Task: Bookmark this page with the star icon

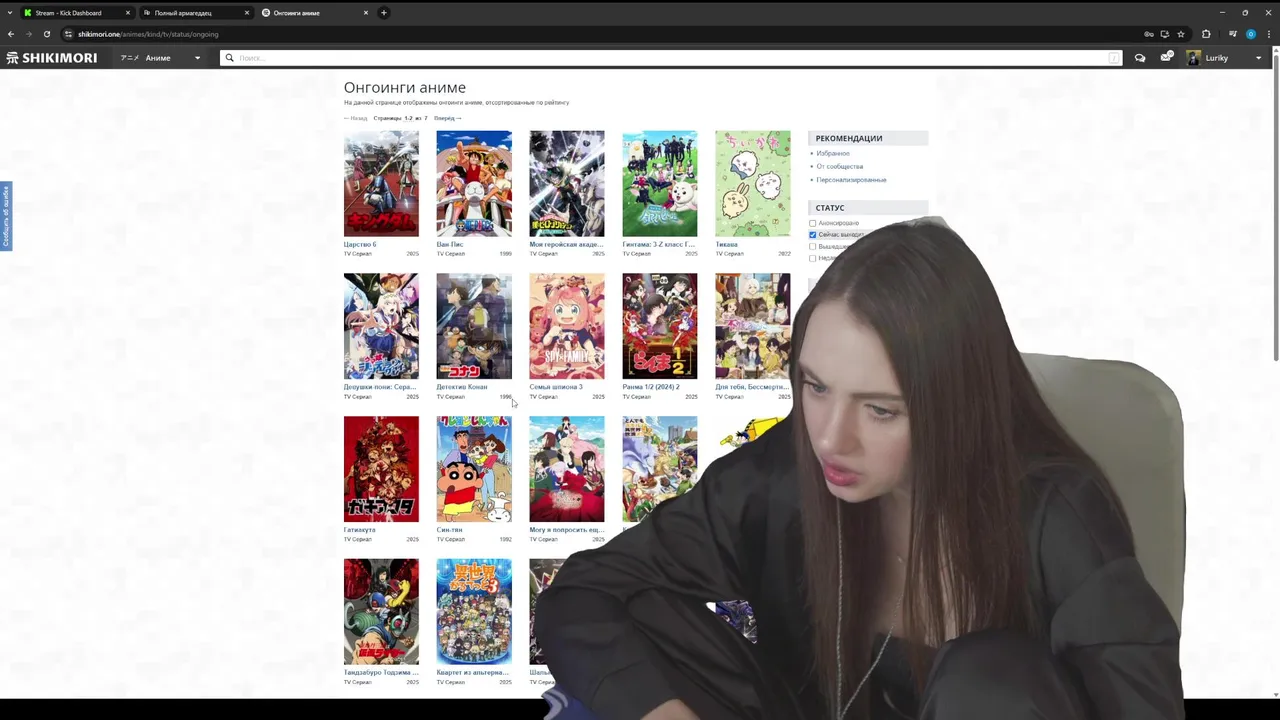Action: coord(1181,34)
